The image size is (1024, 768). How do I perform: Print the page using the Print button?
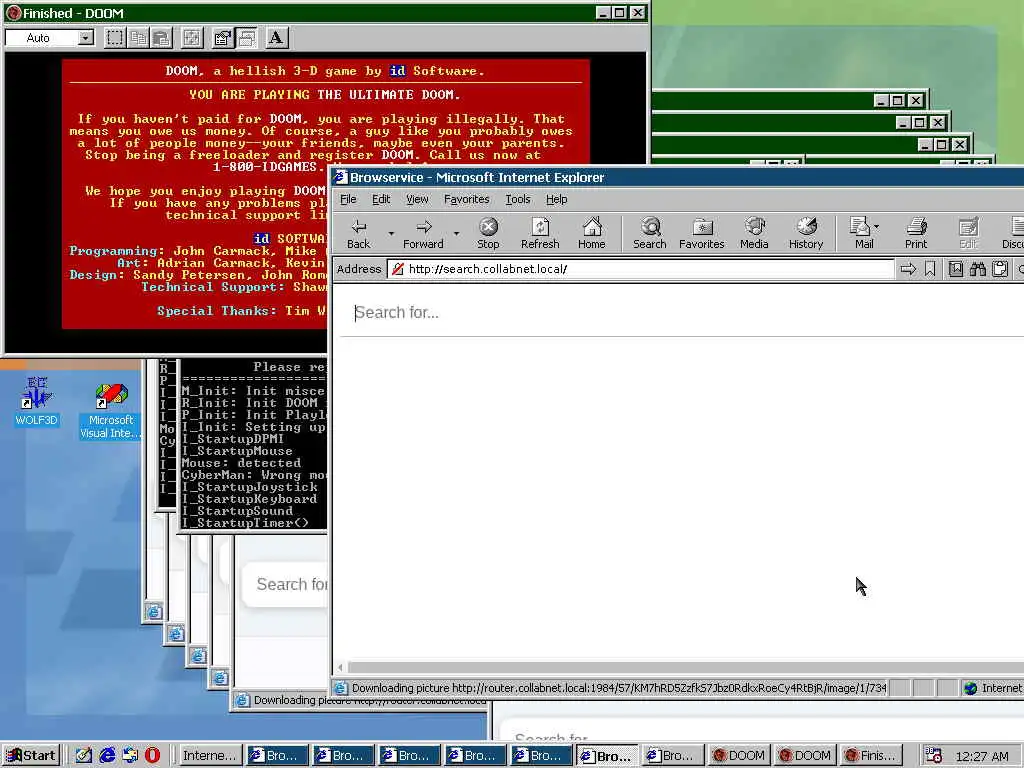point(916,234)
